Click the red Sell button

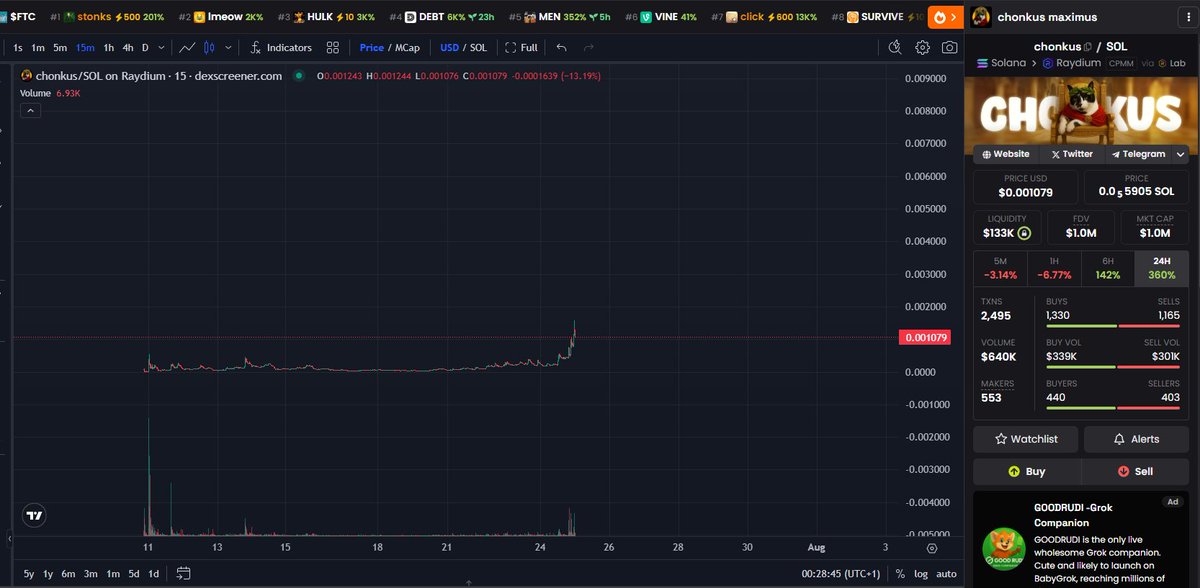click(1135, 471)
